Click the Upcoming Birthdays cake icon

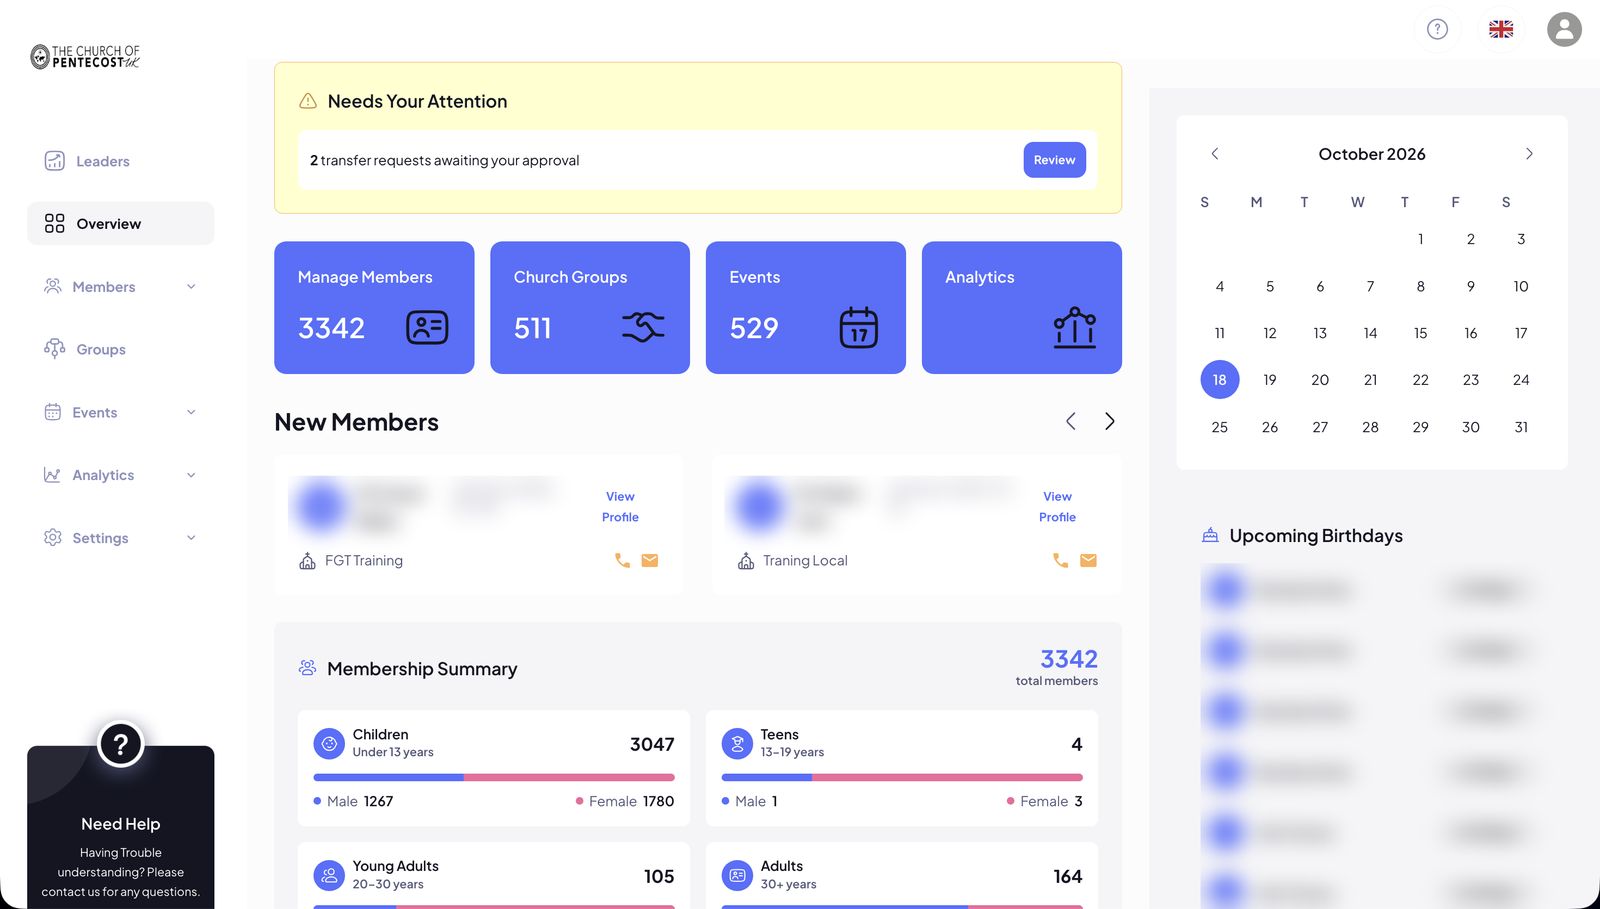click(x=1210, y=535)
